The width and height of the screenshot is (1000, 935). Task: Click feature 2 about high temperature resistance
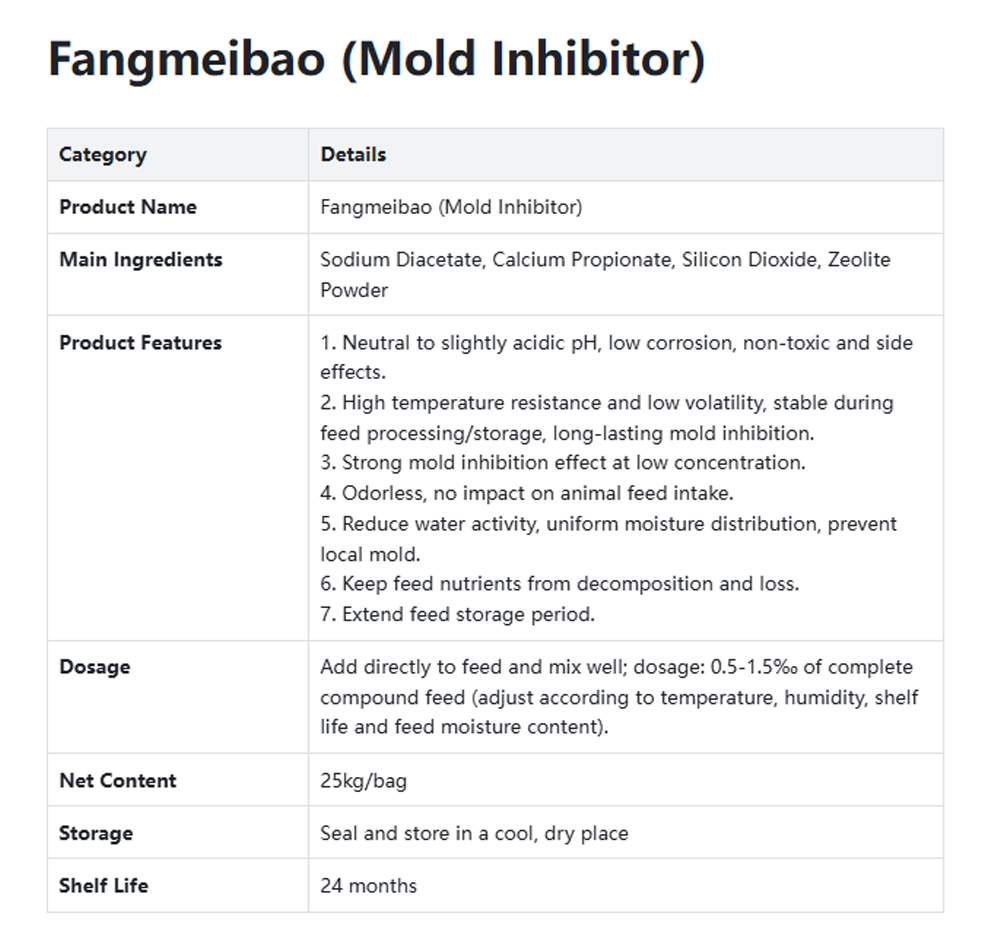607,418
